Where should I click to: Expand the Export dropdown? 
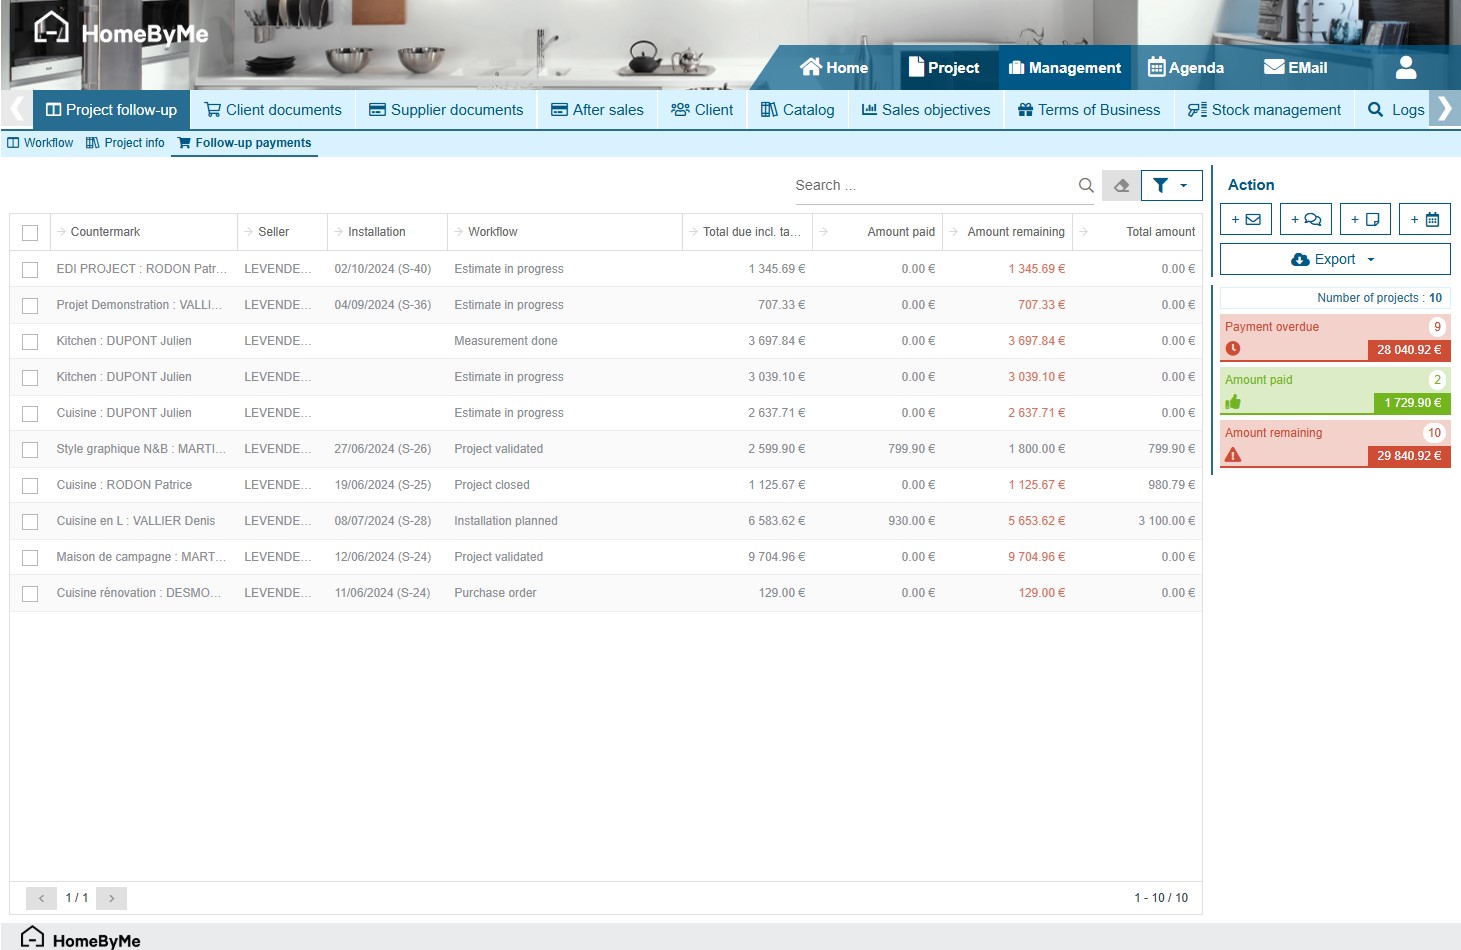pyautogui.click(x=1335, y=259)
